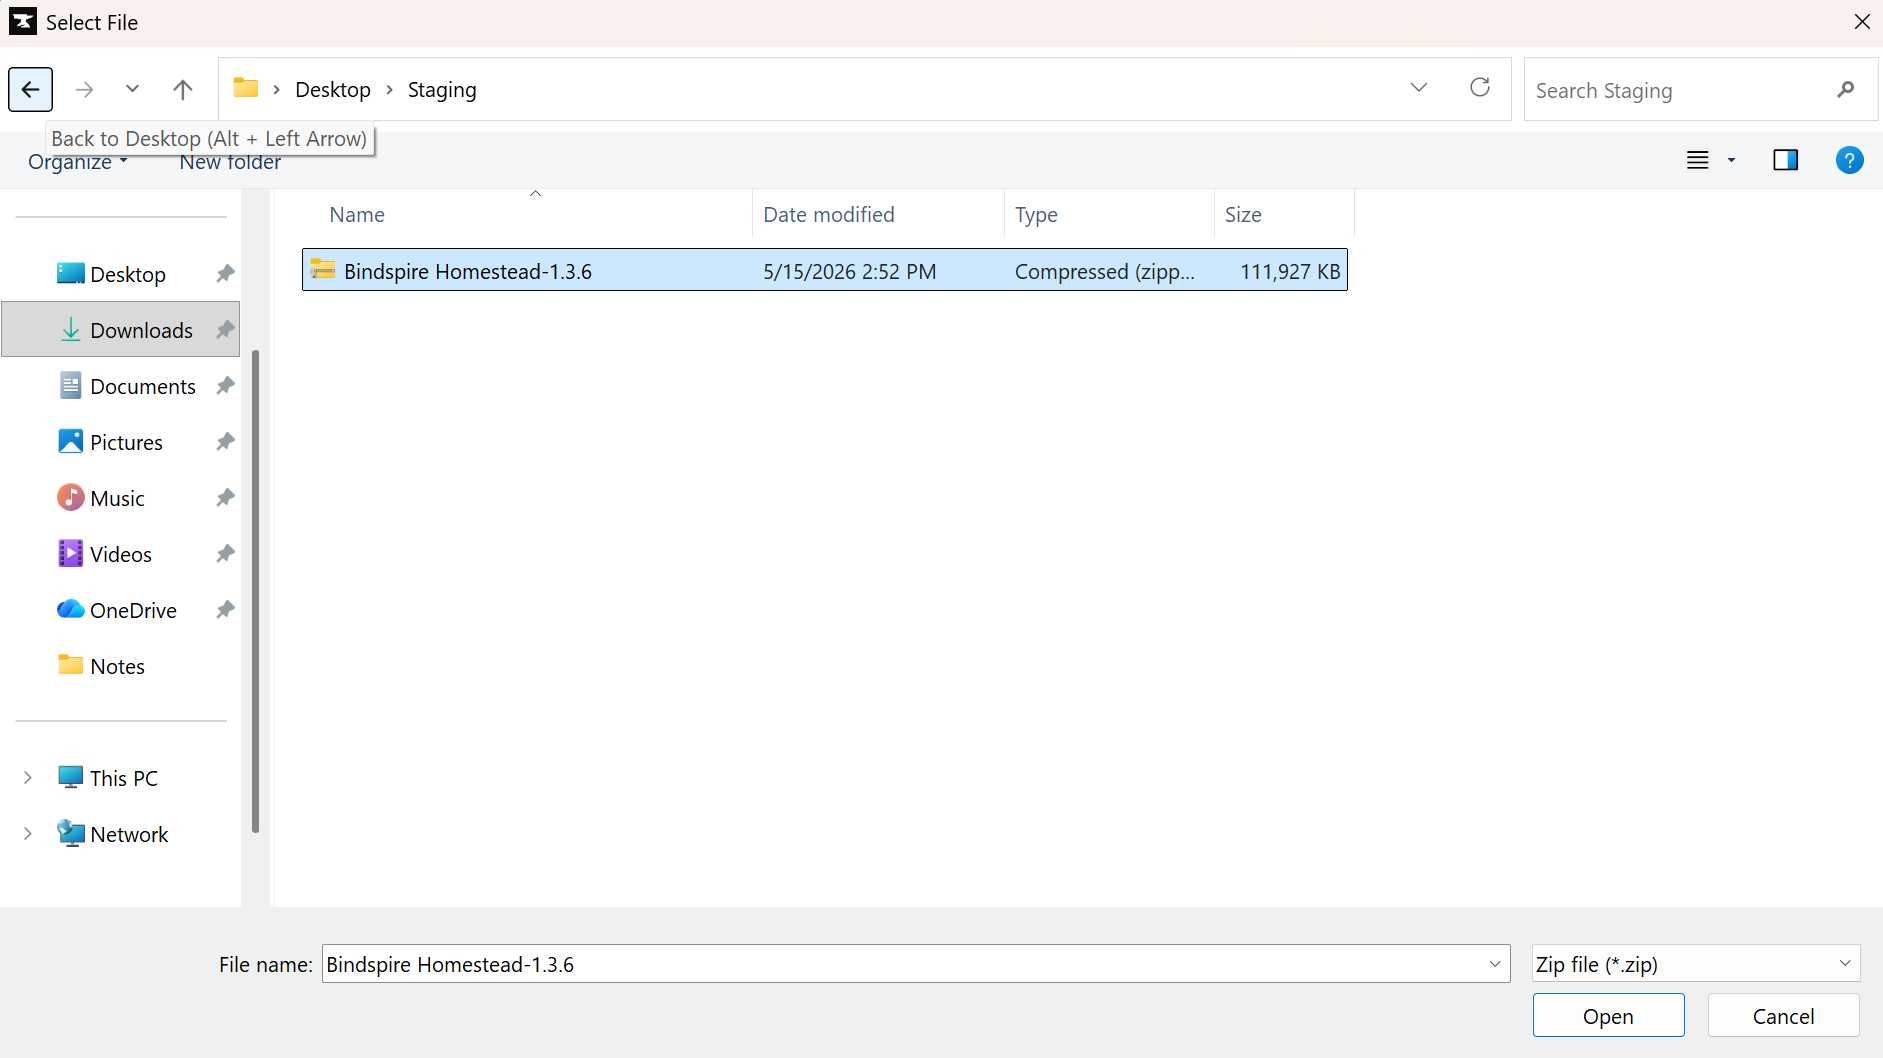Open the Organize menu
Viewport: 1883px width, 1058px height.
pyautogui.click(x=78, y=162)
